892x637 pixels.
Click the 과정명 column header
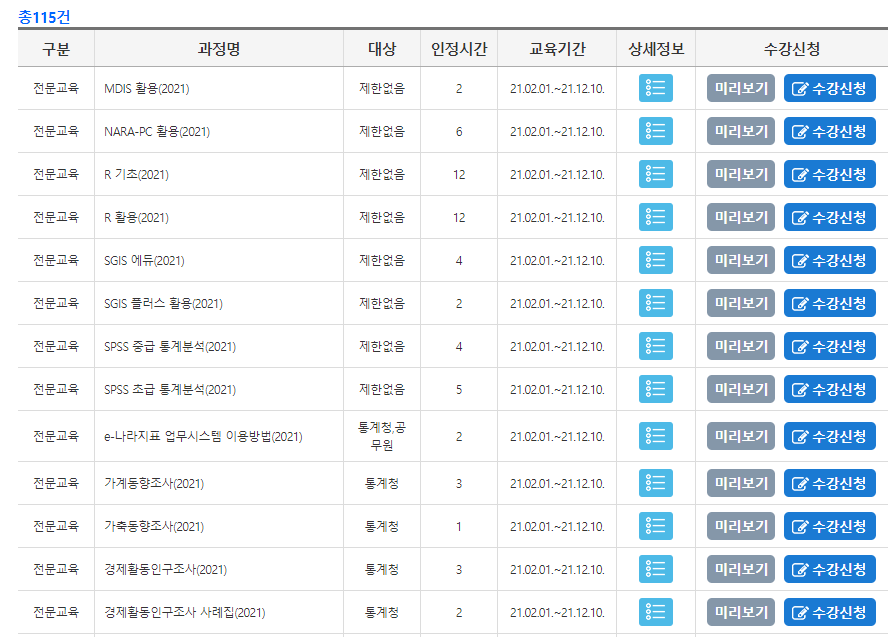[219, 49]
